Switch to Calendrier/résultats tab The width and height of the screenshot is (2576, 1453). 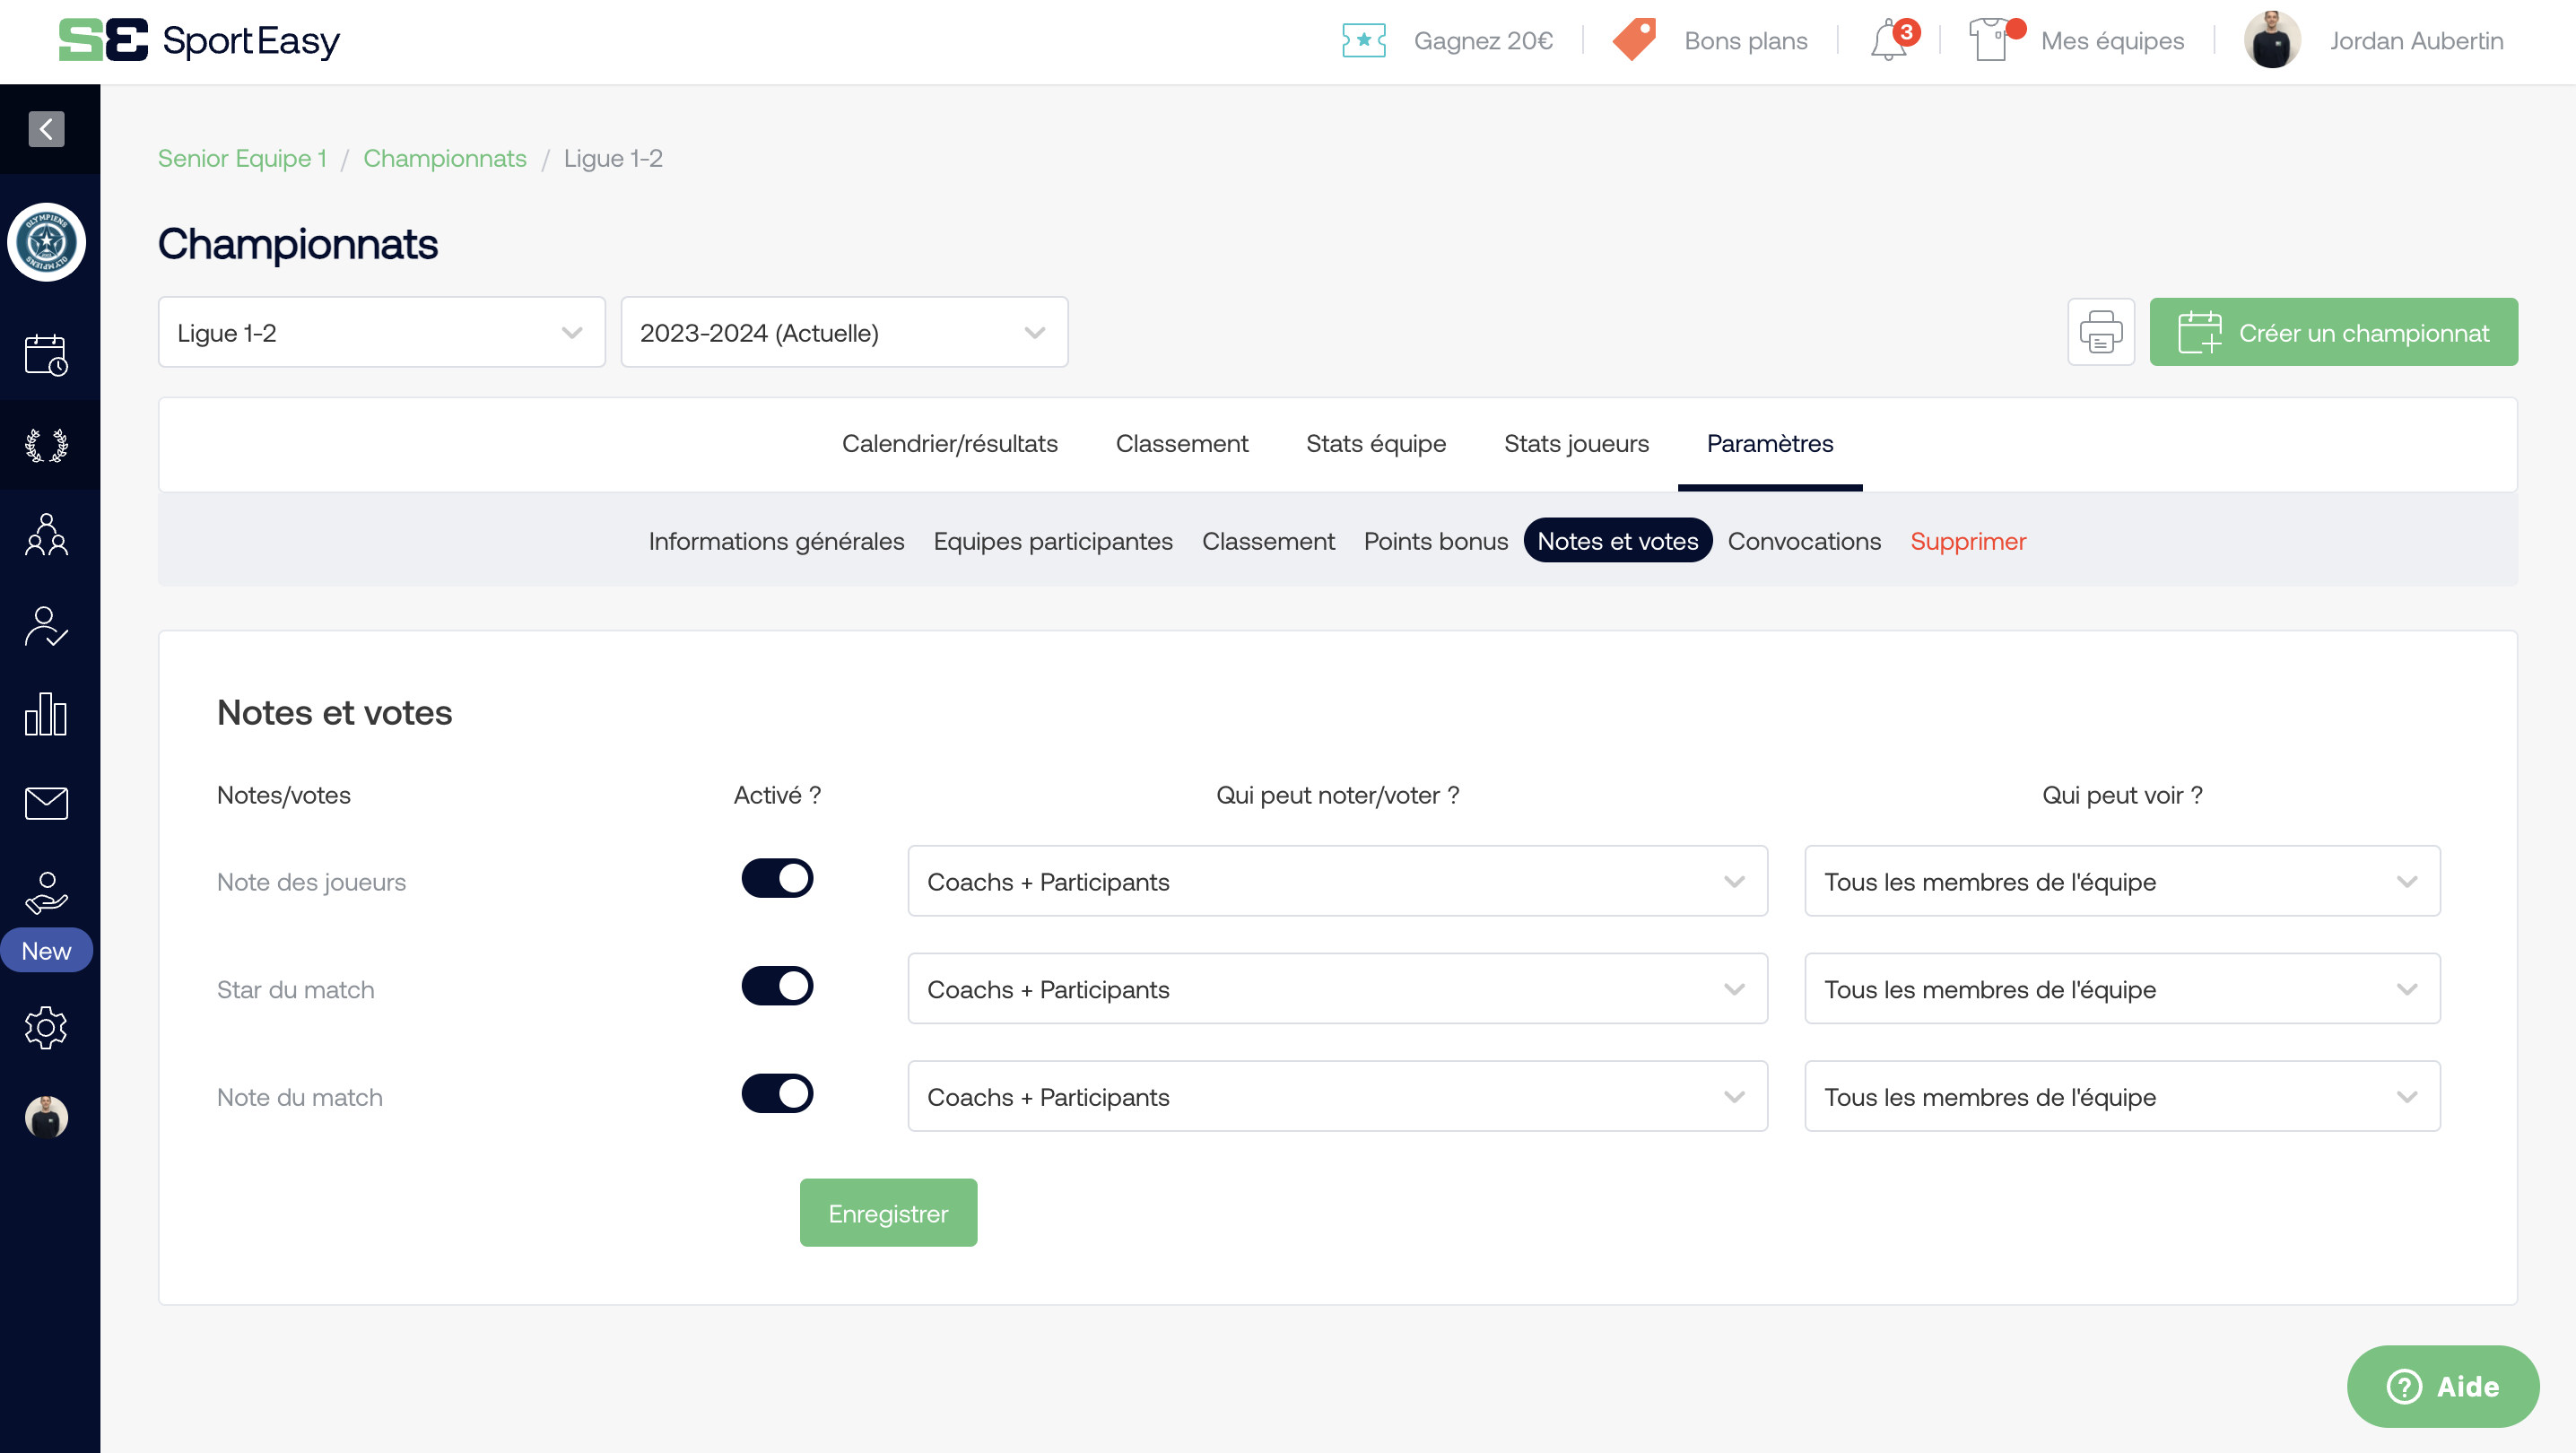click(x=949, y=444)
